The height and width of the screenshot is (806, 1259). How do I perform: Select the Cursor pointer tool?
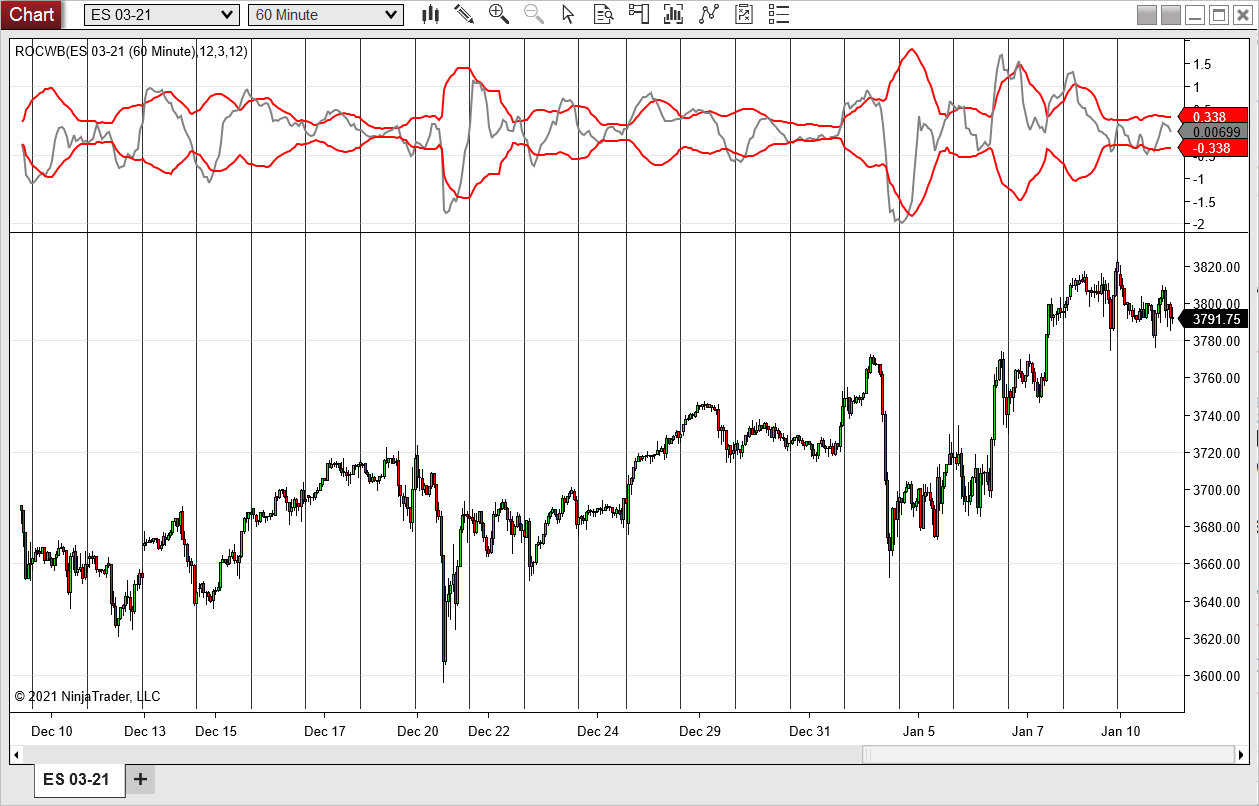(x=568, y=14)
